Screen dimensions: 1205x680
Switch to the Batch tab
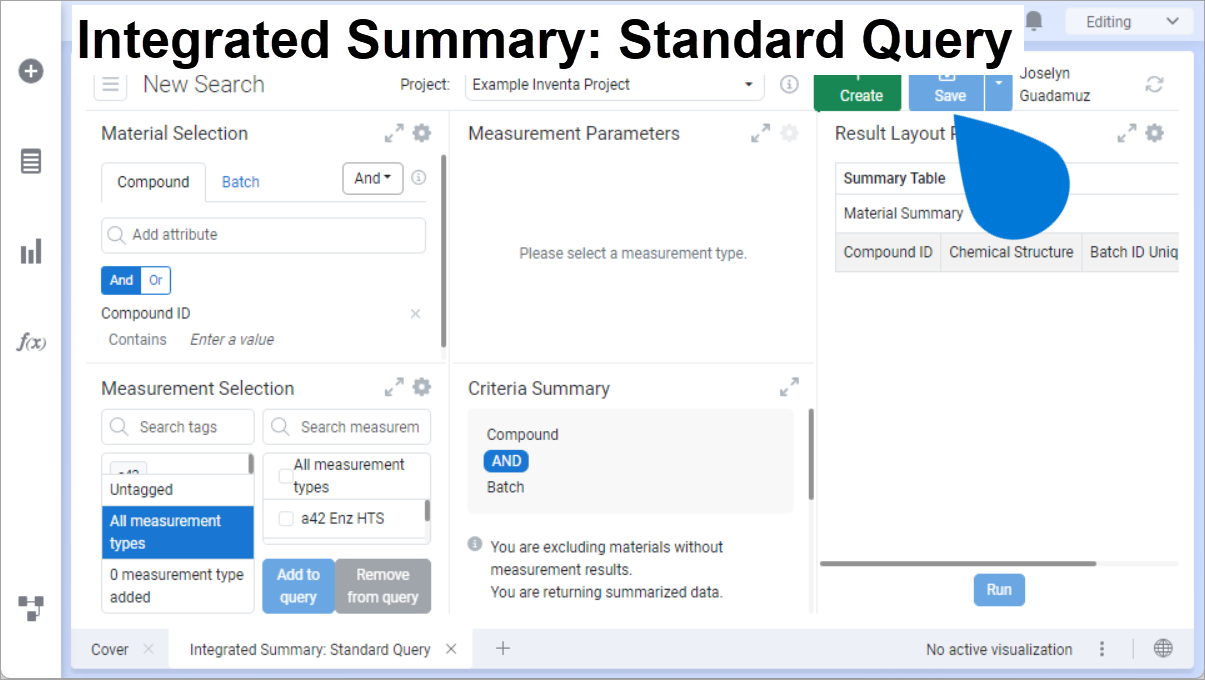click(240, 182)
